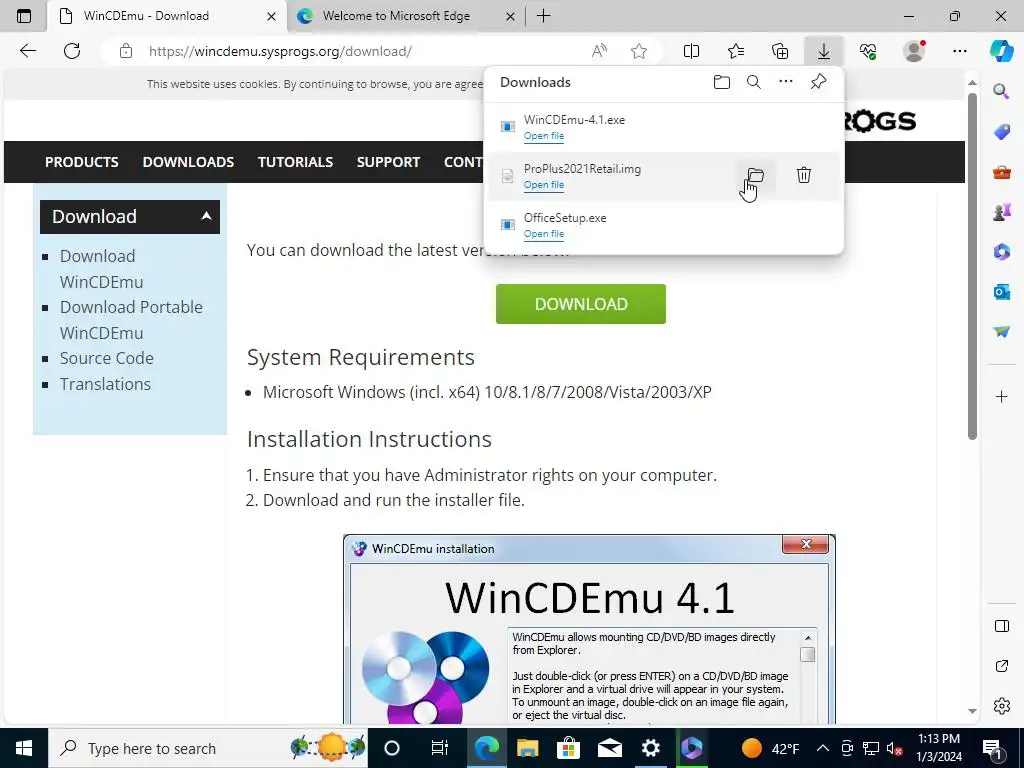1024x768 pixels.
Task: Open Source Code link
Action: 106,358
